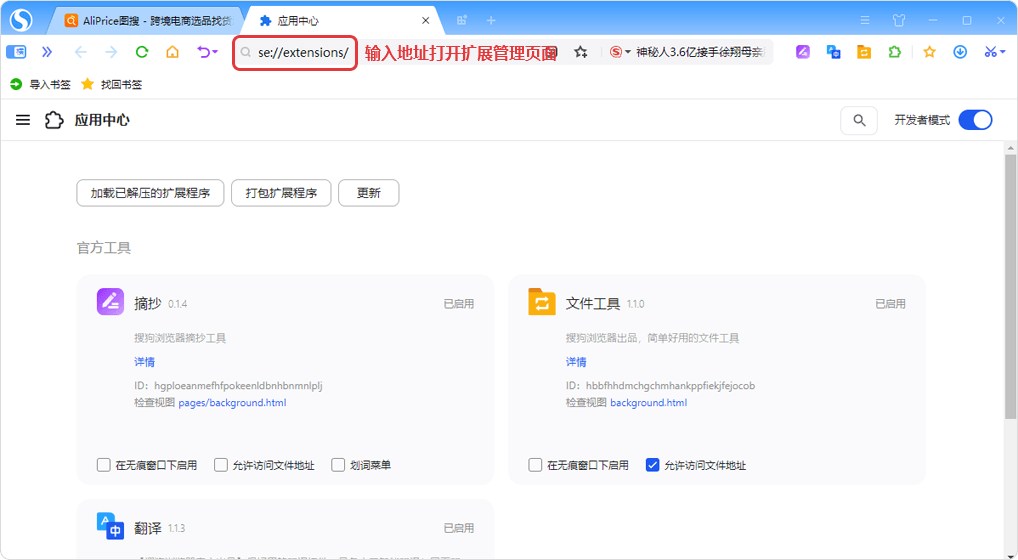Expand the Sogou search engine dropdown
The image size is (1018, 560).
click(x=628, y=52)
